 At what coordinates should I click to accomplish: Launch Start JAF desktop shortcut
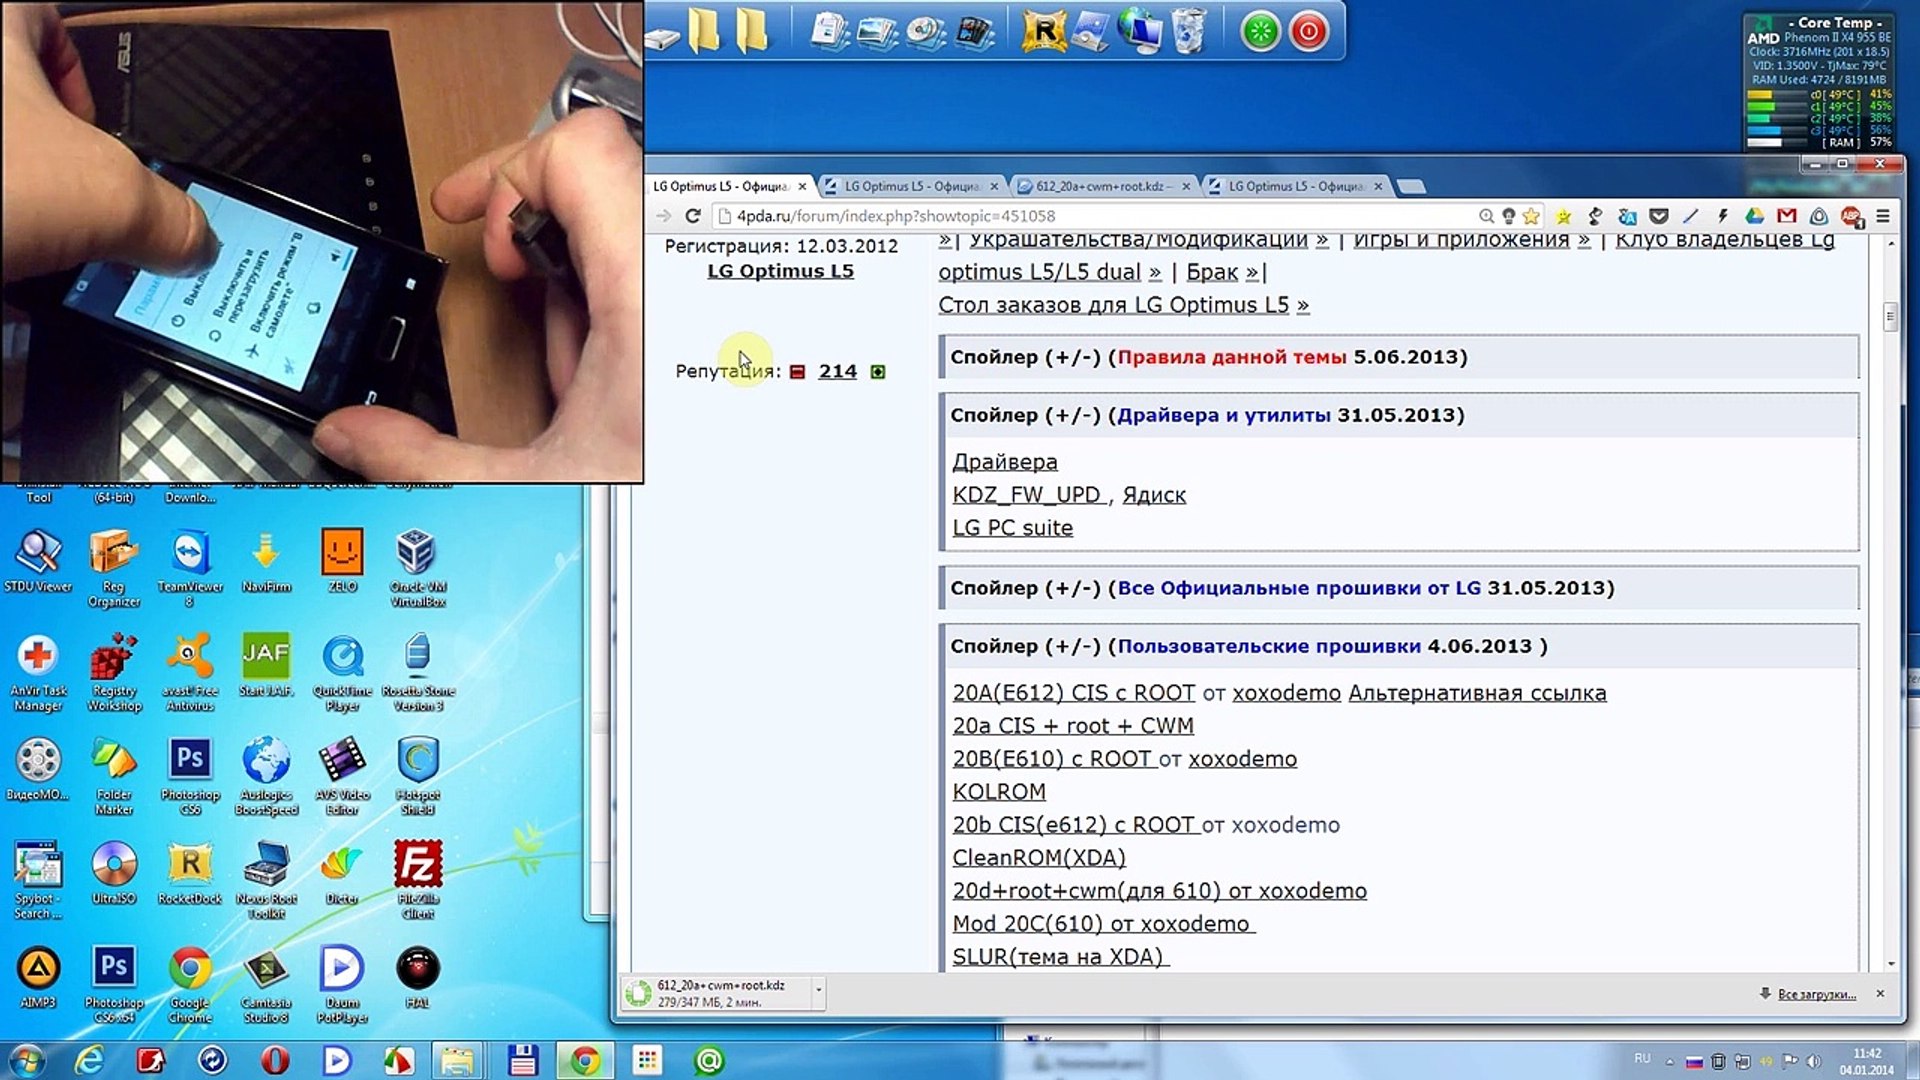tap(266, 664)
